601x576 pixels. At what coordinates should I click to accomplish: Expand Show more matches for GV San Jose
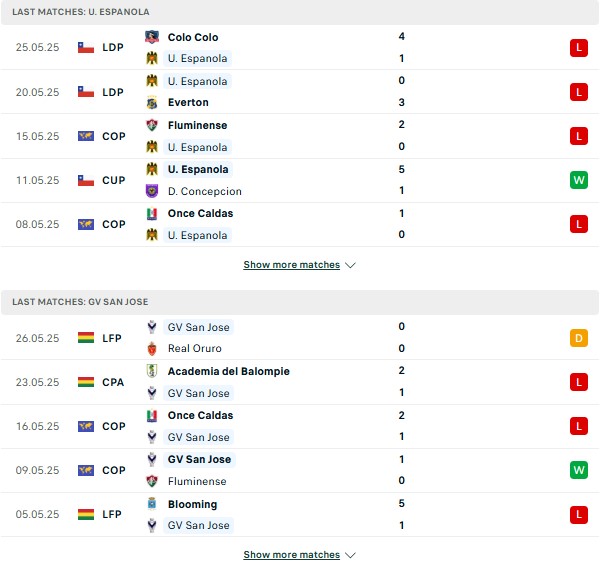click(292, 555)
